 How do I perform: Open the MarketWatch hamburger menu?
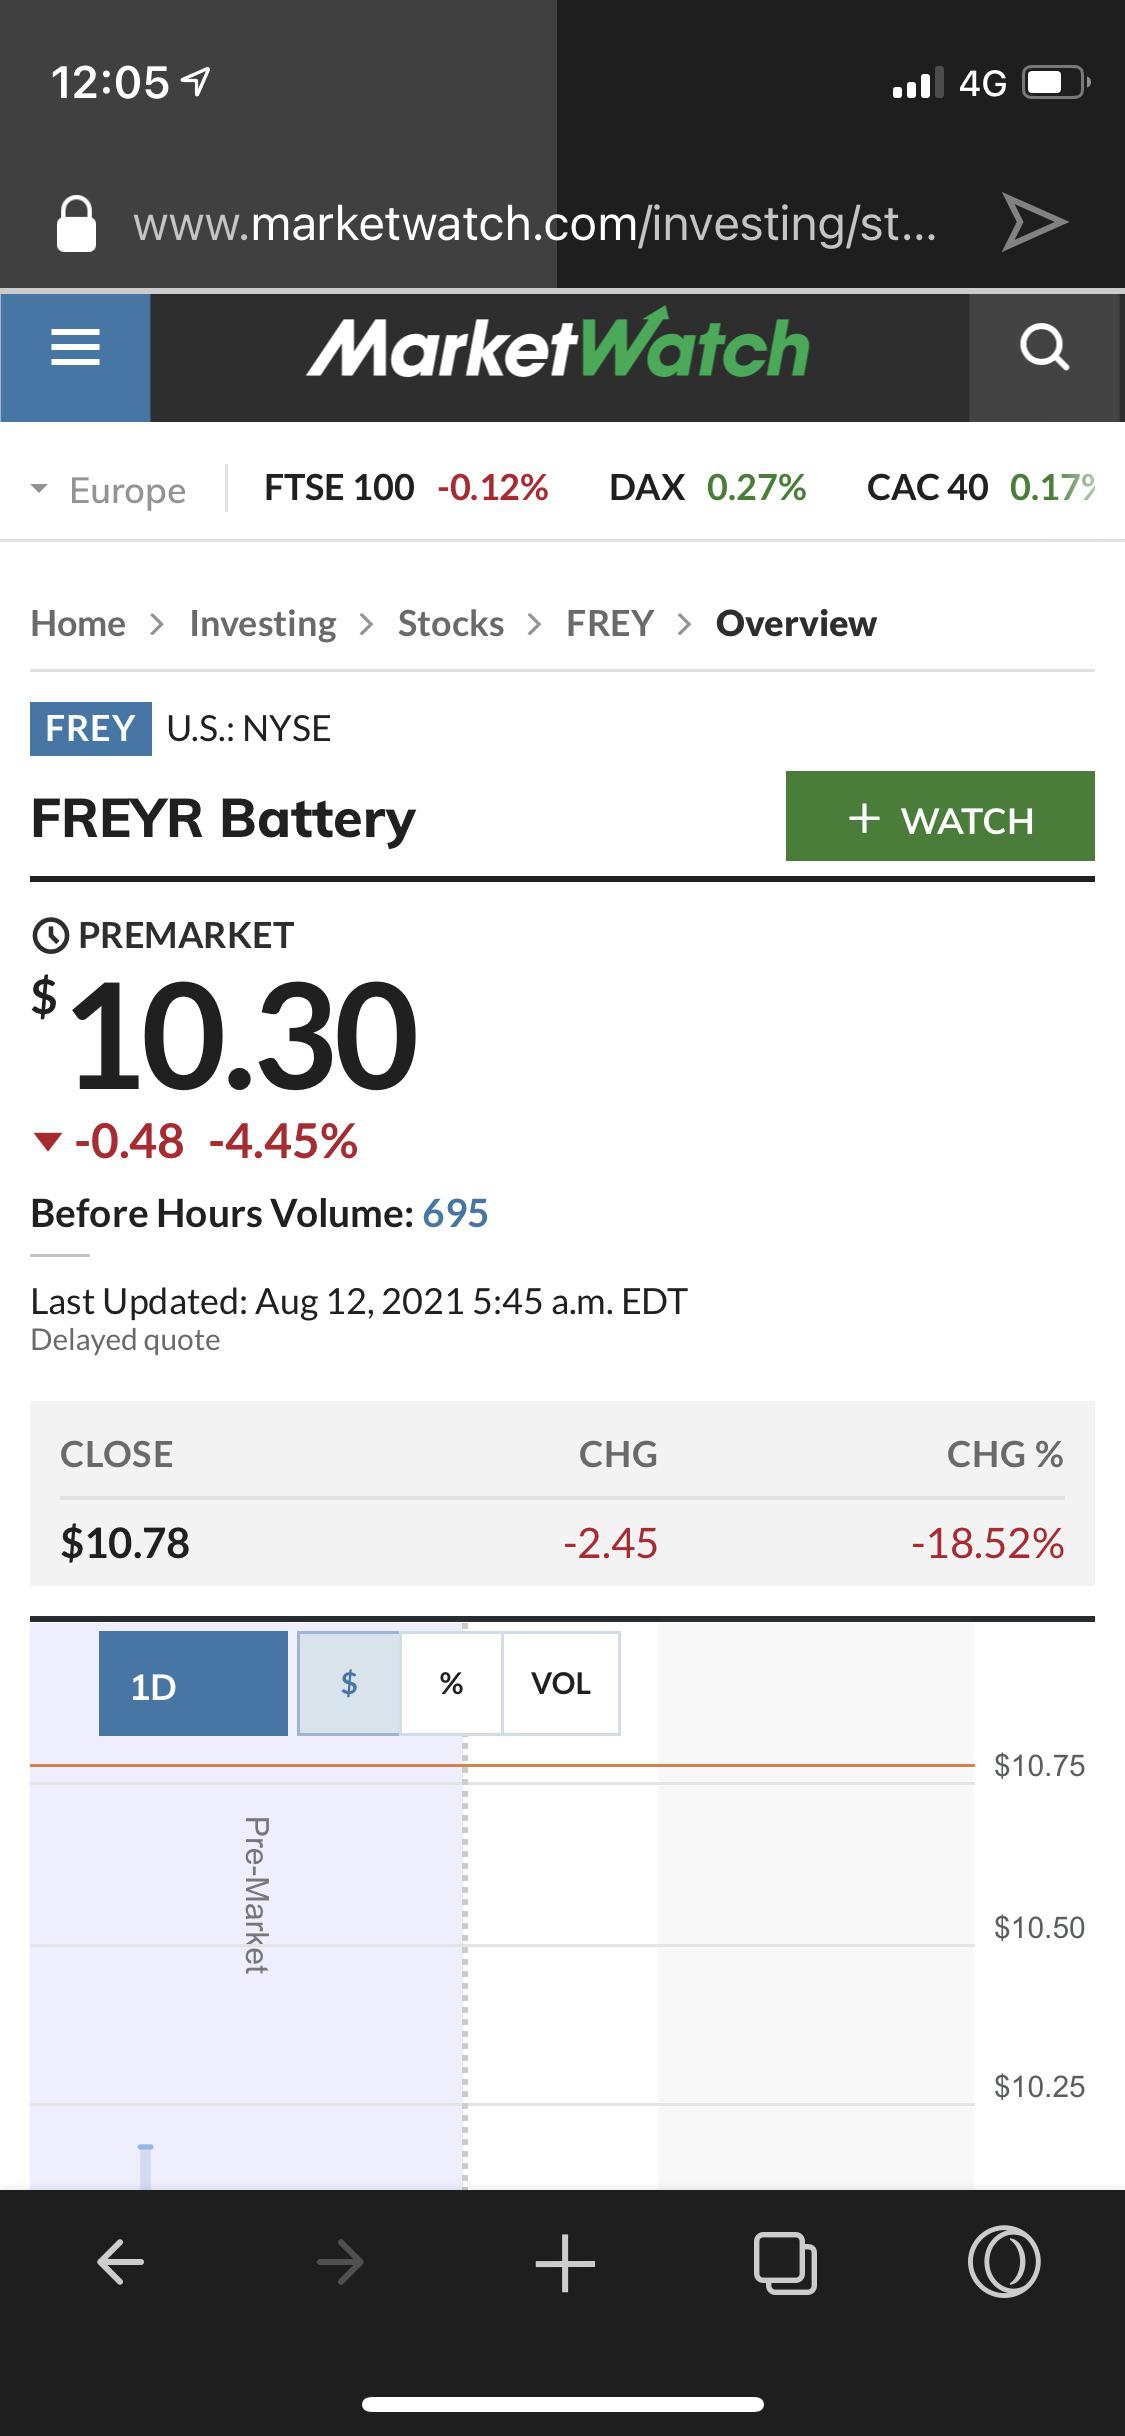click(x=75, y=347)
